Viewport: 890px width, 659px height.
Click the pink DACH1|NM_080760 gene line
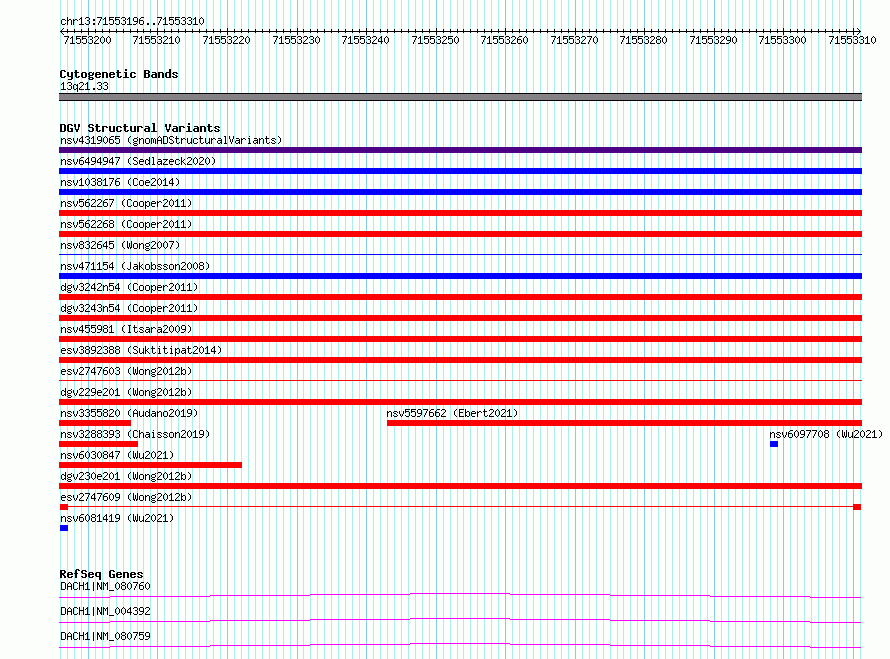(x=460, y=595)
